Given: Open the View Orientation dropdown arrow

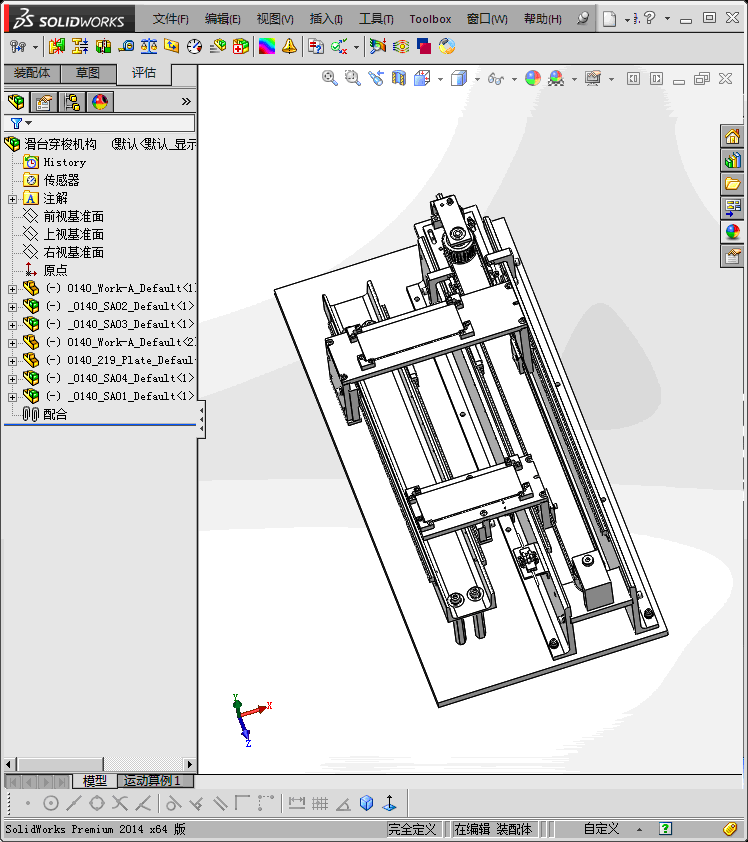Looking at the screenshot, I should click(440, 79).
